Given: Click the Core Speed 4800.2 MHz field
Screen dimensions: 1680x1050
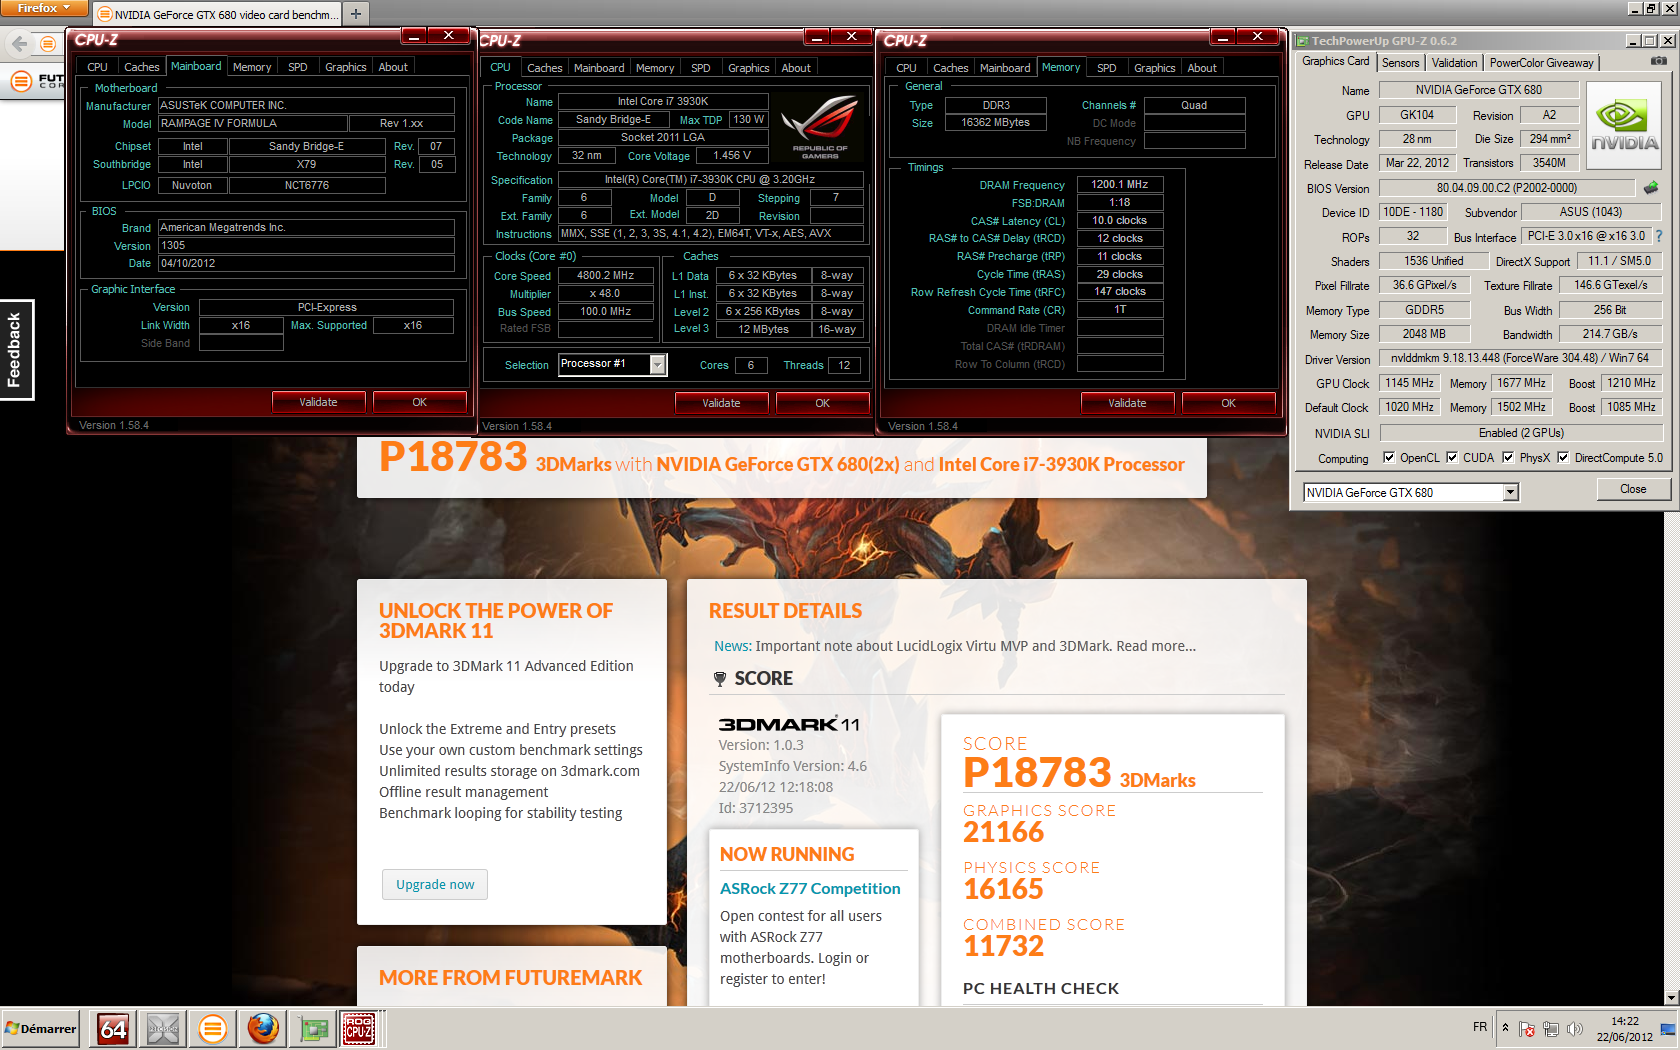Looking at the screenshot, I should pyautogui.click(x=605, y=275).
